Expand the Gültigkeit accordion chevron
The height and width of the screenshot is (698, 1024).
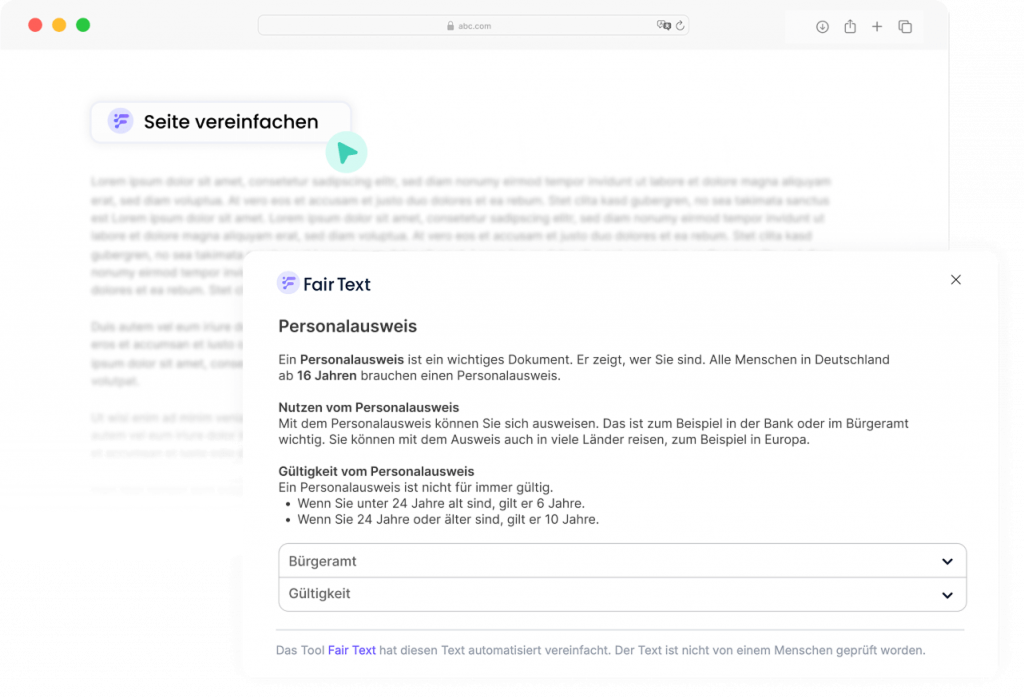[947, 595]
